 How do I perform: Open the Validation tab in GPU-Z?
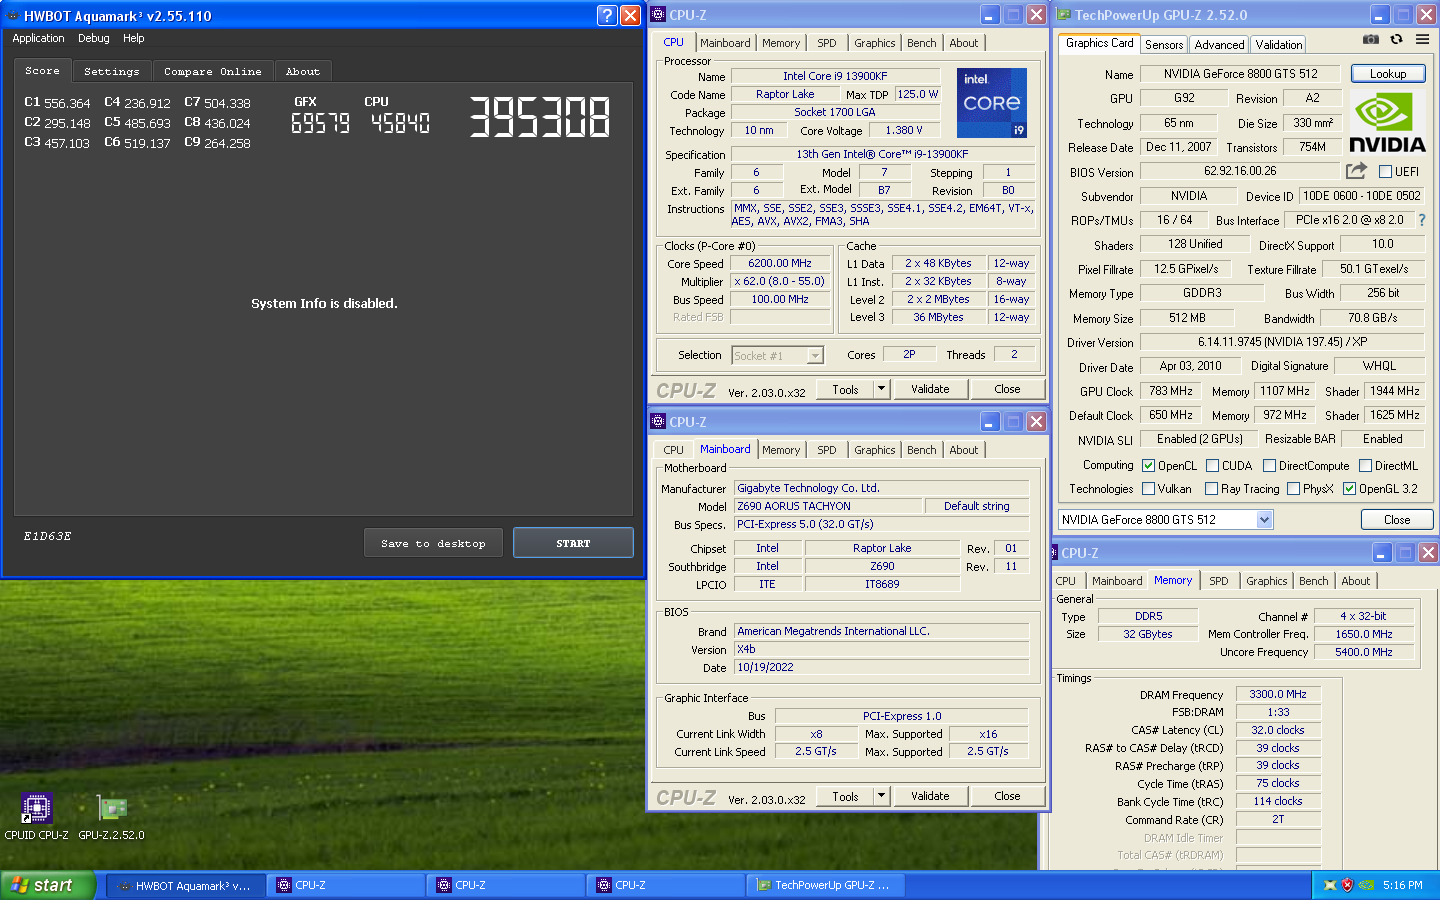click(1279, 44)
